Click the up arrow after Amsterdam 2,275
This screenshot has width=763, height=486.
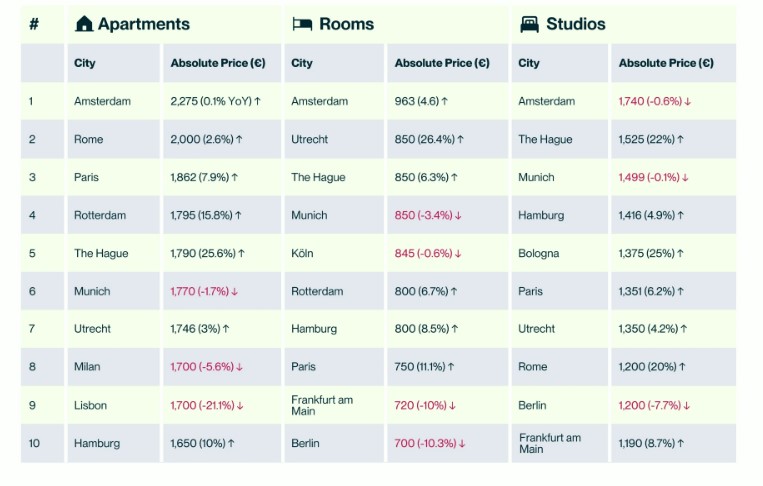[257, 101]
